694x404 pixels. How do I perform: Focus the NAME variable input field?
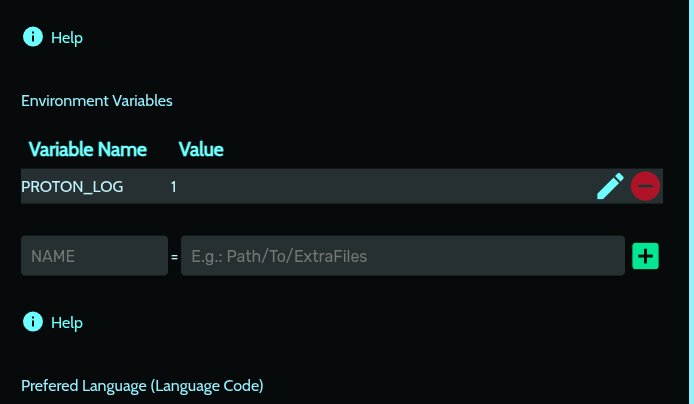tap(94, 256)
